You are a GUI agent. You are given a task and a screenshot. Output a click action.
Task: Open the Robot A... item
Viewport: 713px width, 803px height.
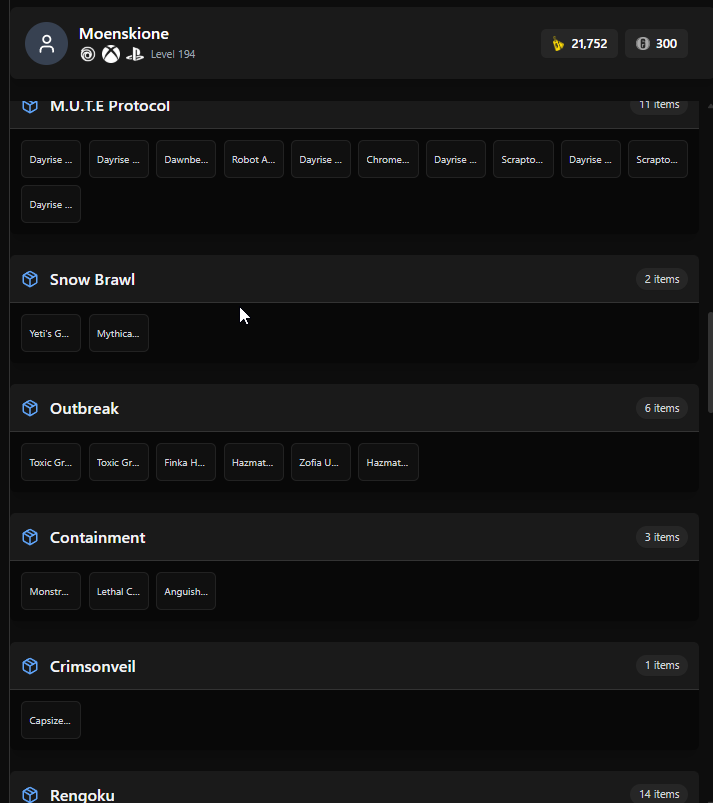(x=254, y=159)
